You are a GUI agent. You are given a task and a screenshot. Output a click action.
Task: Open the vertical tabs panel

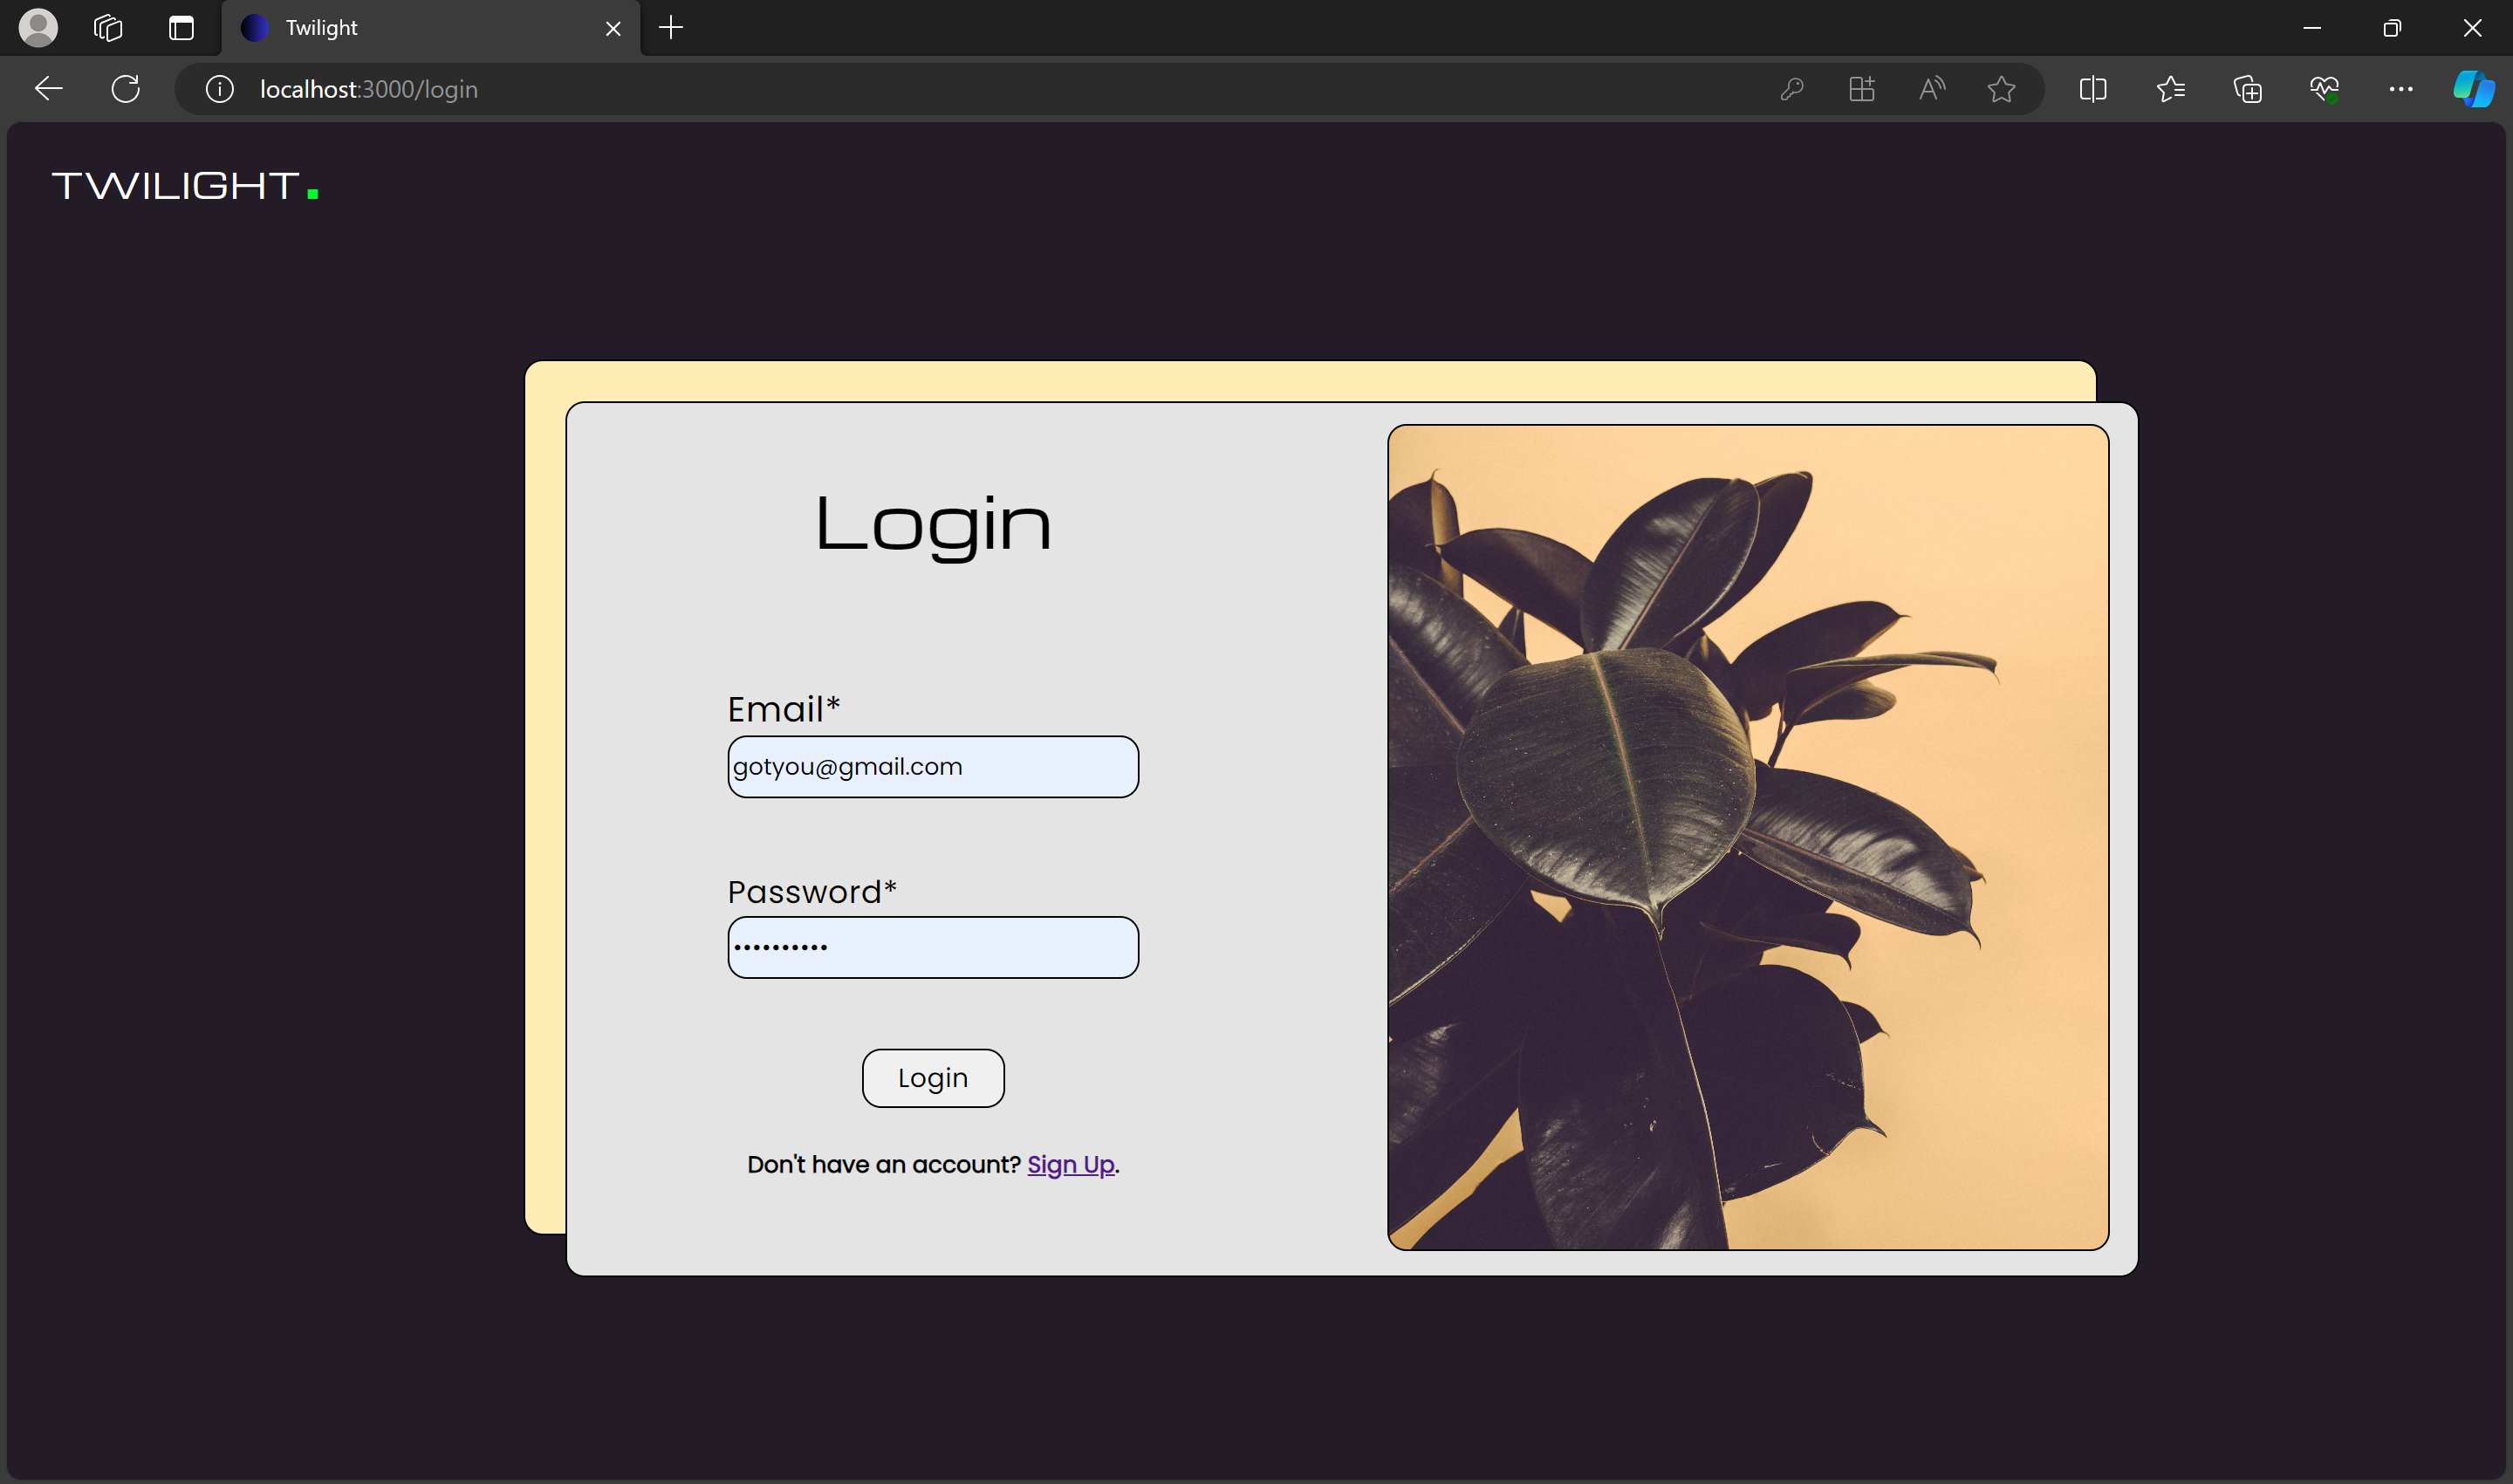click(x=181, y=27)
